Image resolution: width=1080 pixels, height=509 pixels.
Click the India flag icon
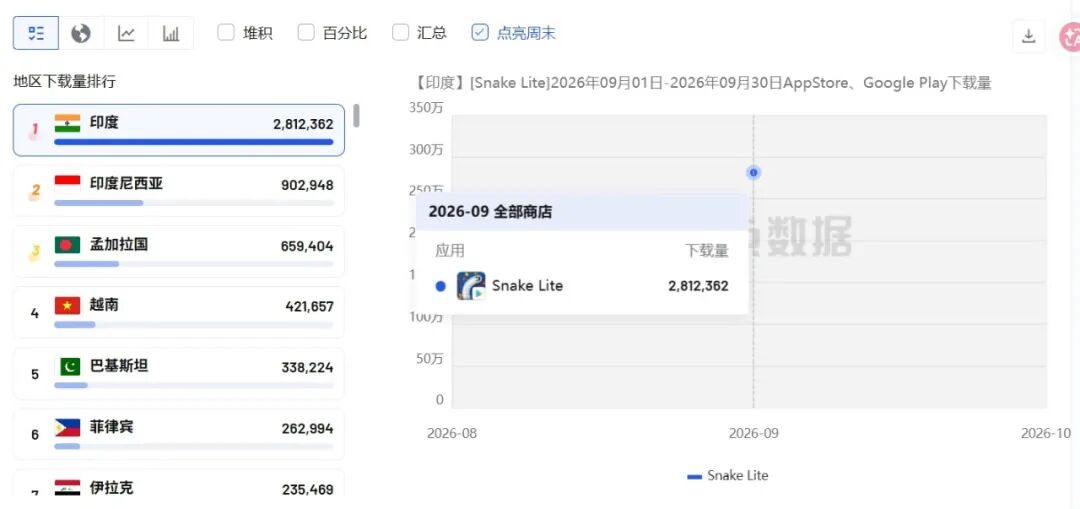tap(68, 123)
